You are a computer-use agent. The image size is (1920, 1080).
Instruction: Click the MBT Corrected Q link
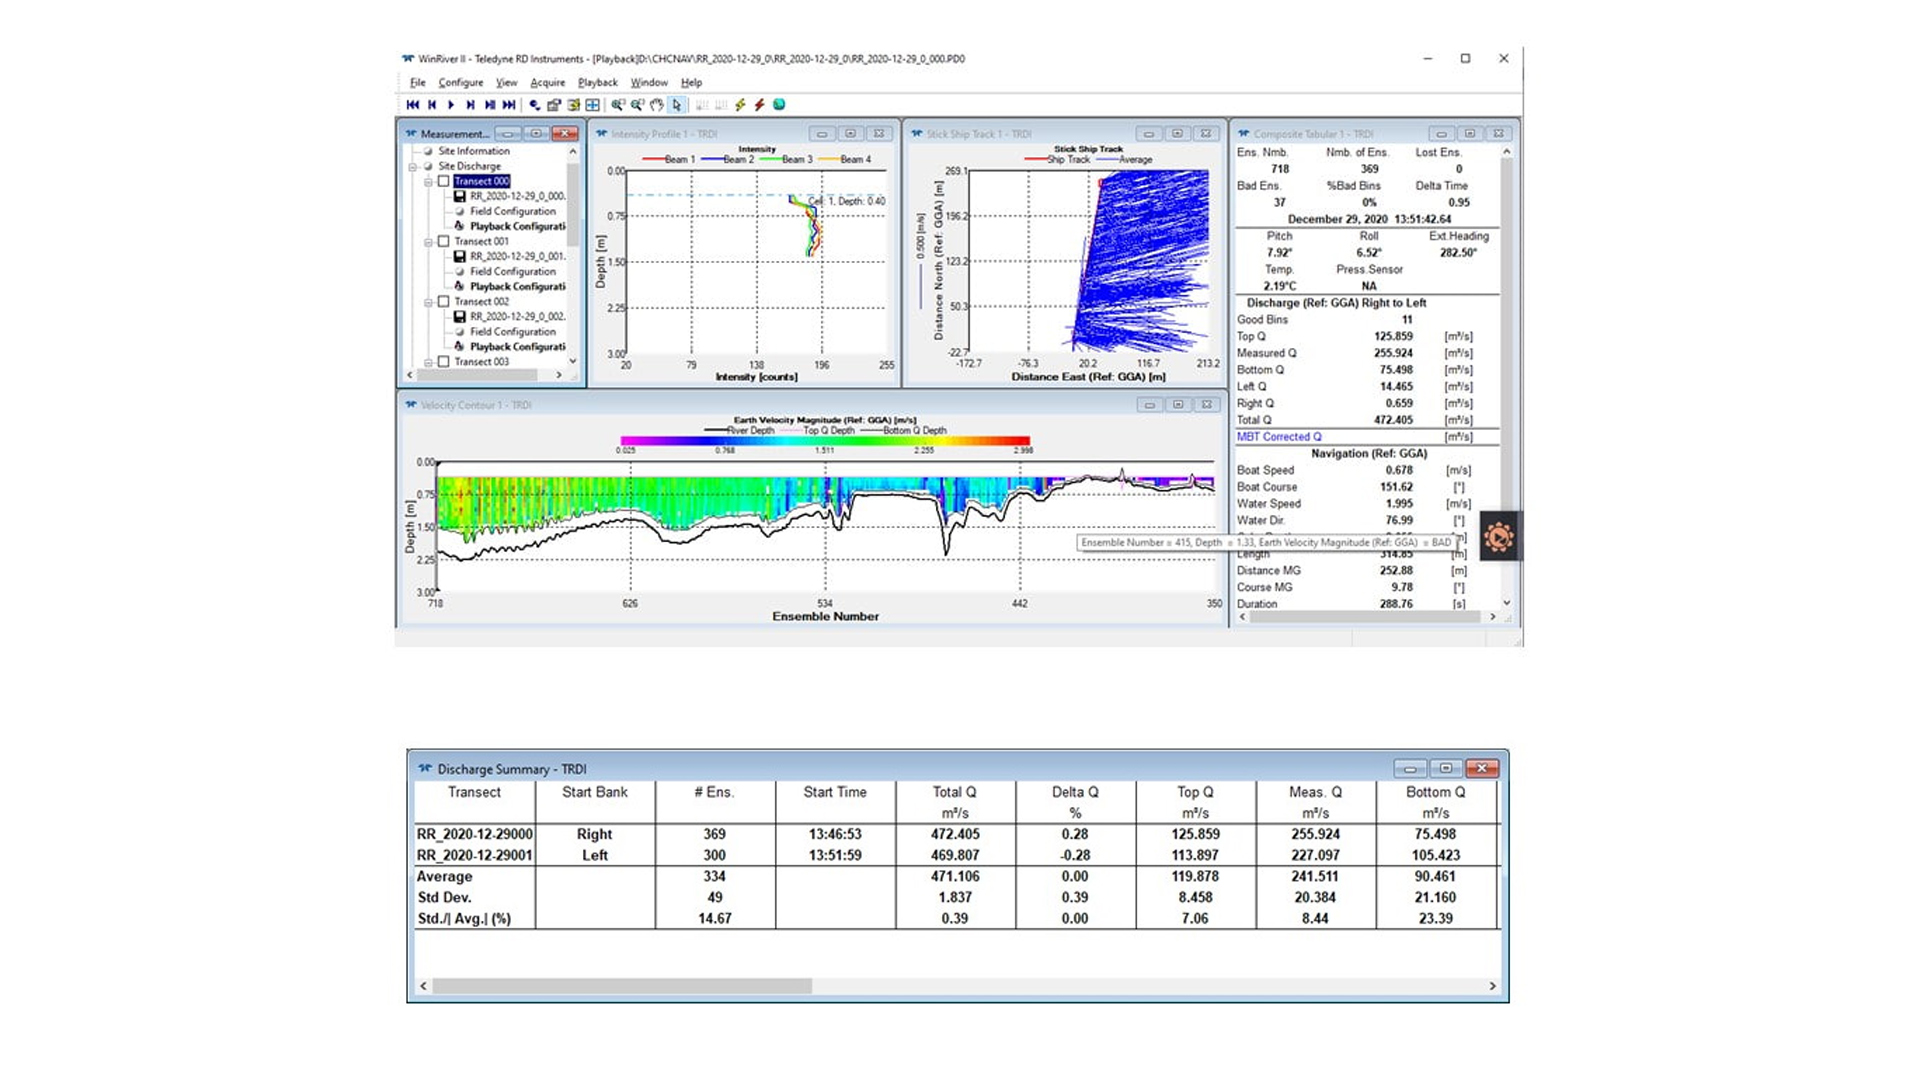pyautogui.click(x=1278, y=437)
